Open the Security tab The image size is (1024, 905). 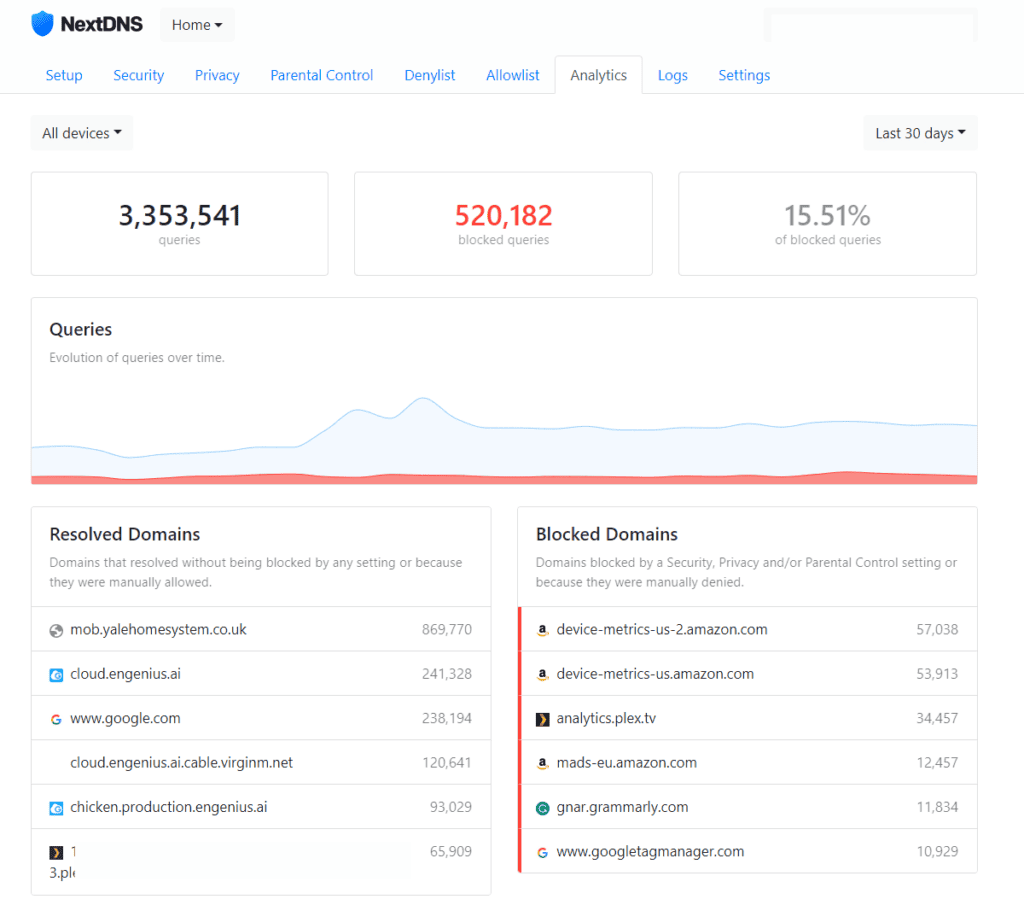(x=138, y=75)
